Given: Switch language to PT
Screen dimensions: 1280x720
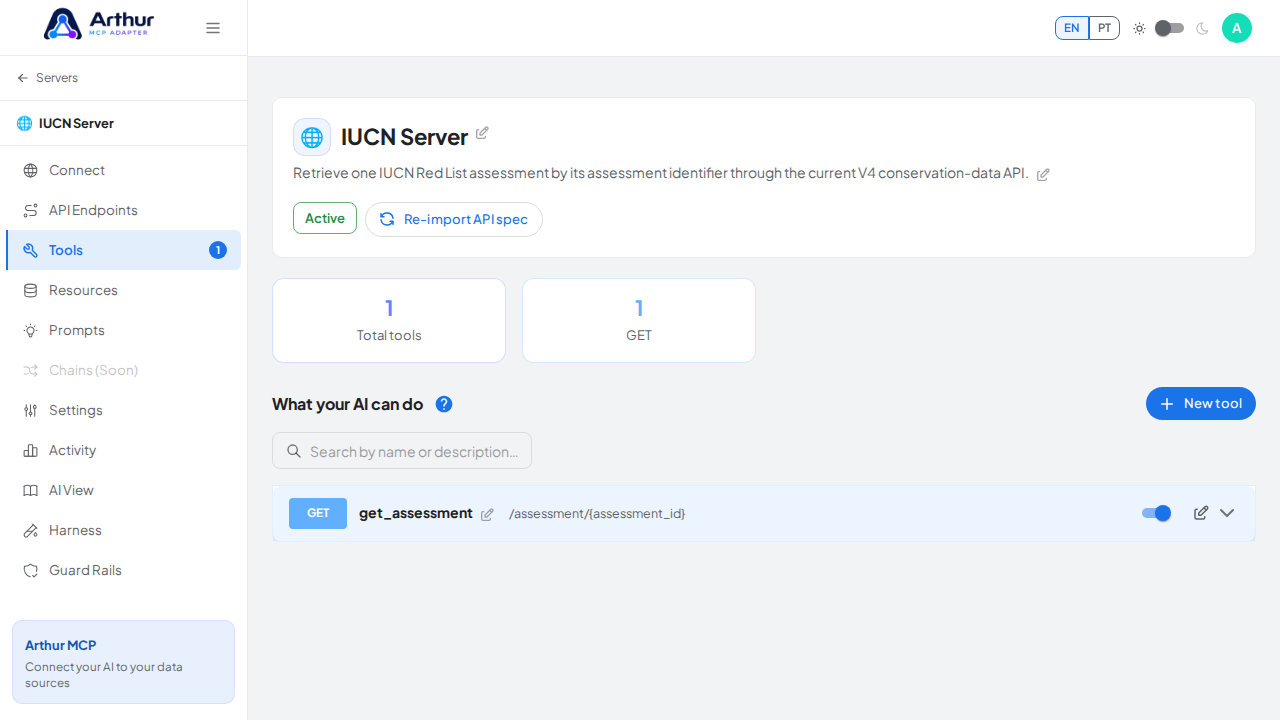Looking at the screenshot, I should (1104, 28).
